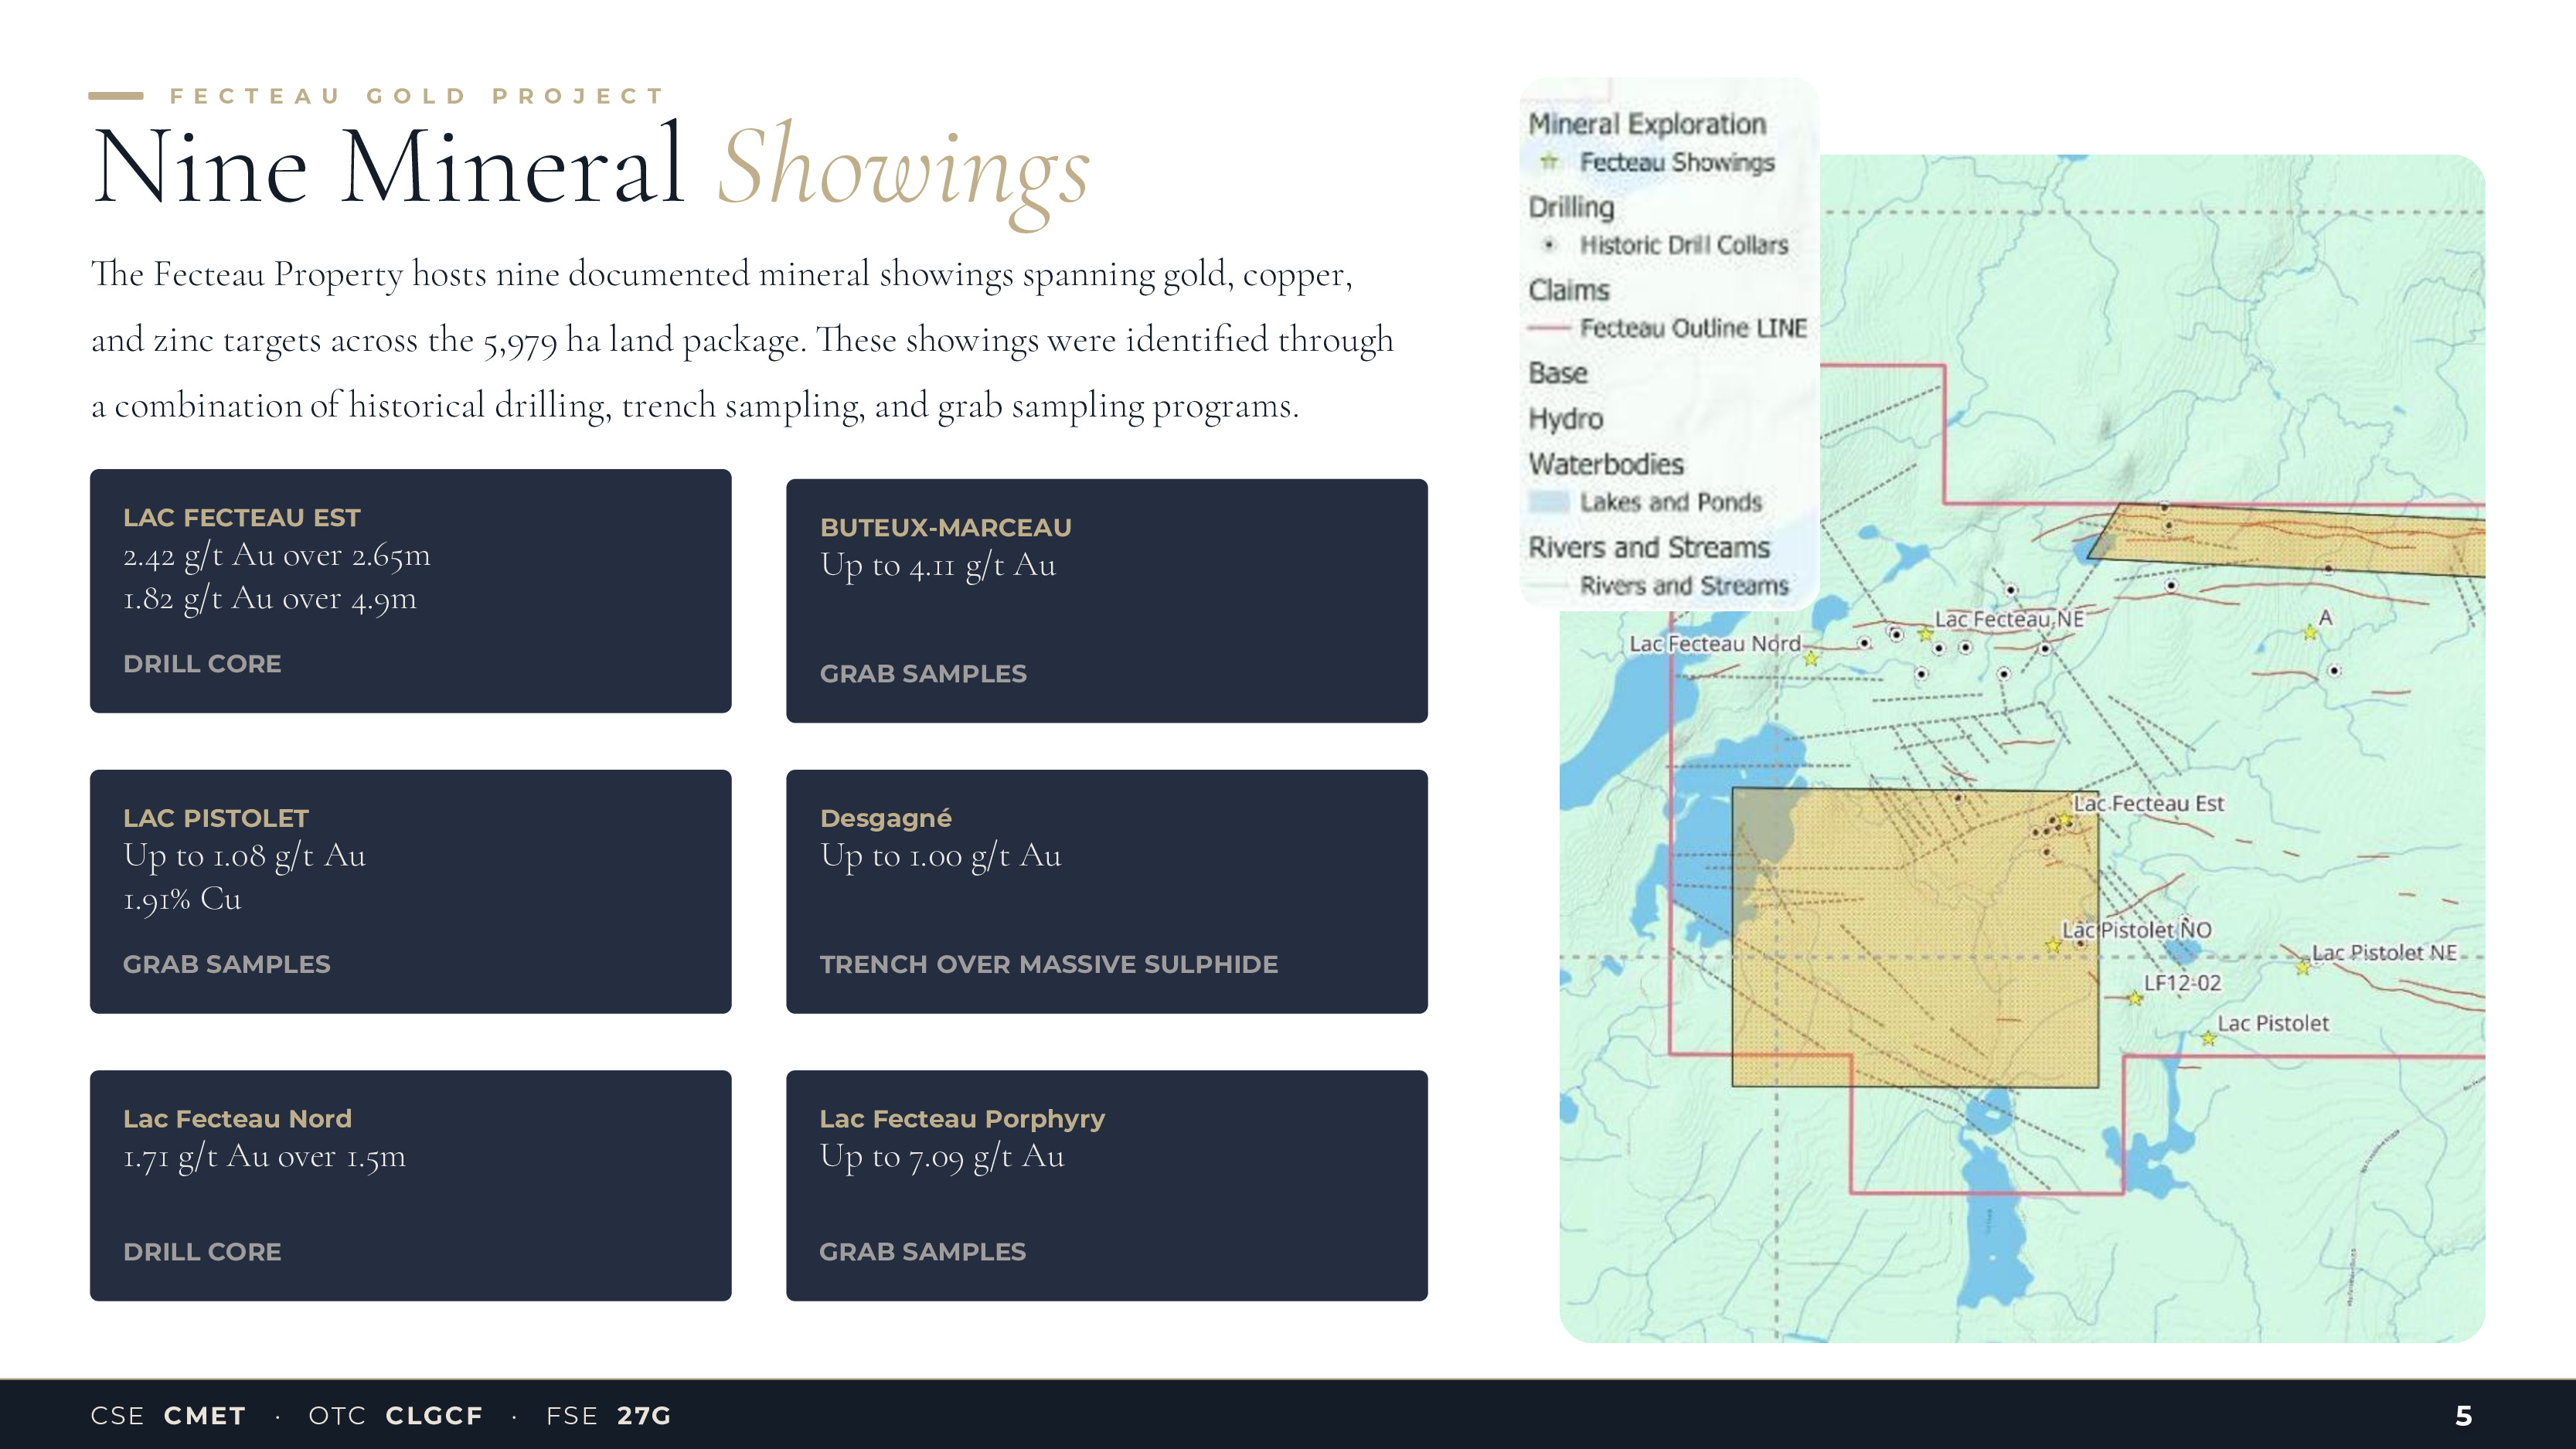
Task: Select the Buteux-Marceau info card
Action: 1106,600
